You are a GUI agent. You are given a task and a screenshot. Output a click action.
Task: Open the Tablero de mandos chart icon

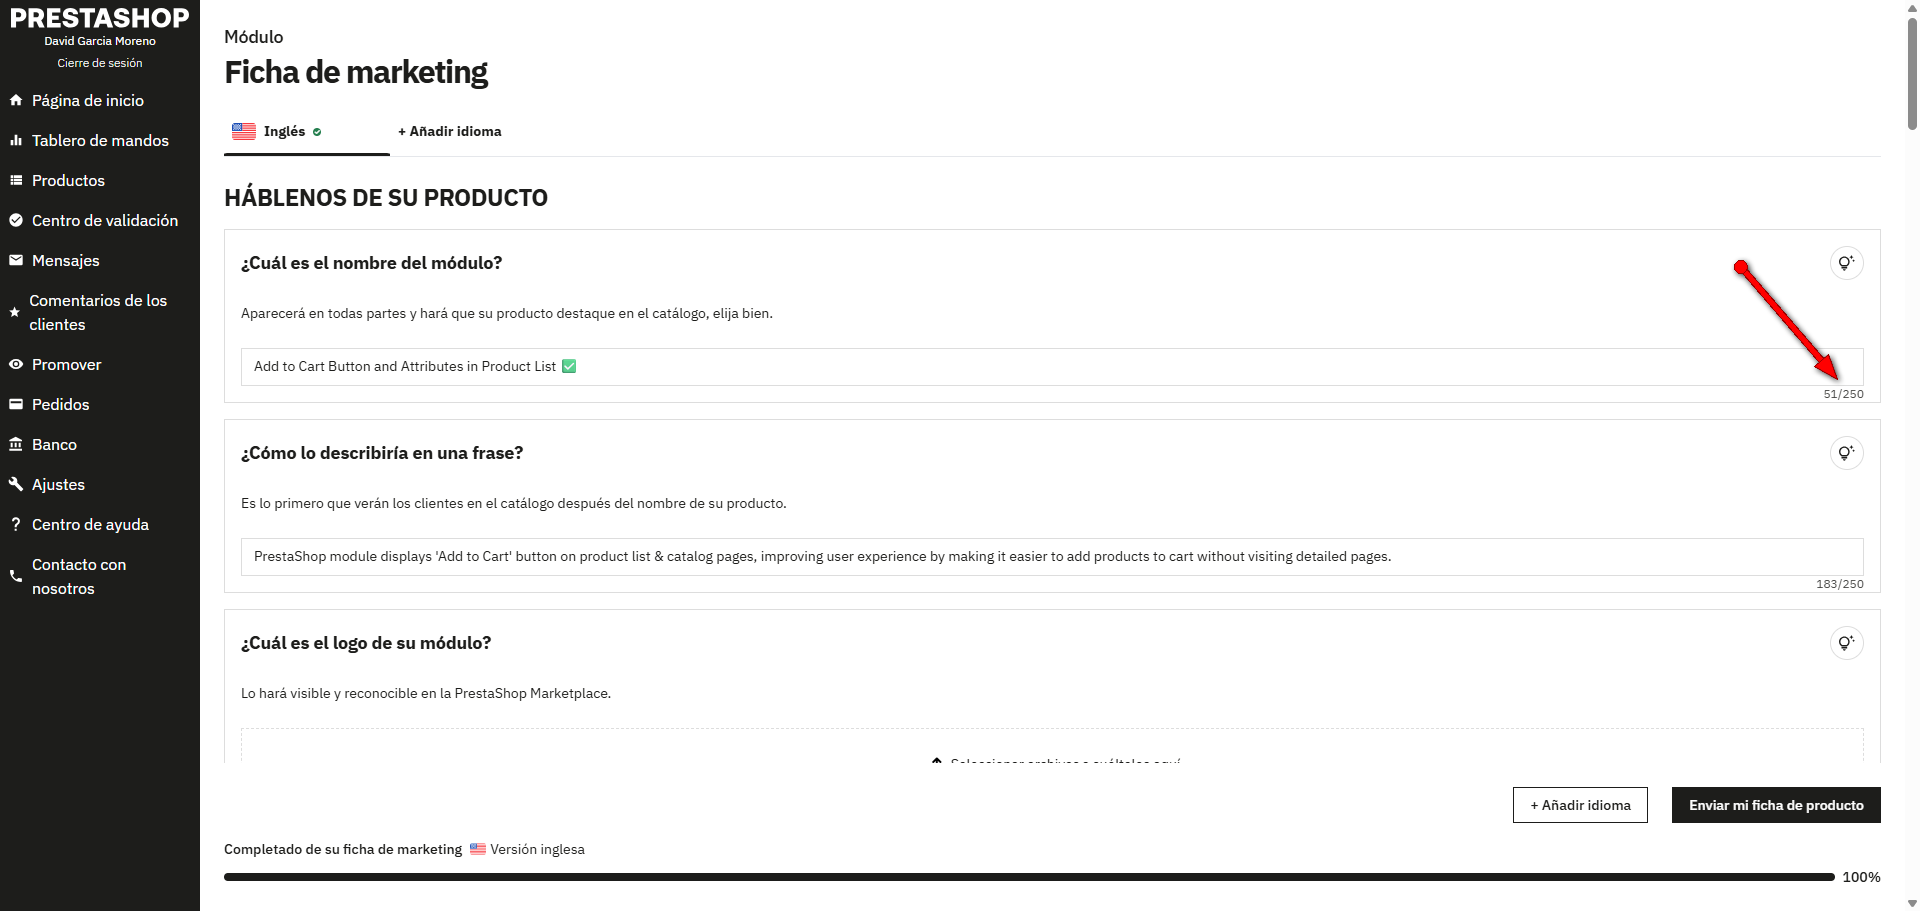pyautogui.click(x=16, y=140)
